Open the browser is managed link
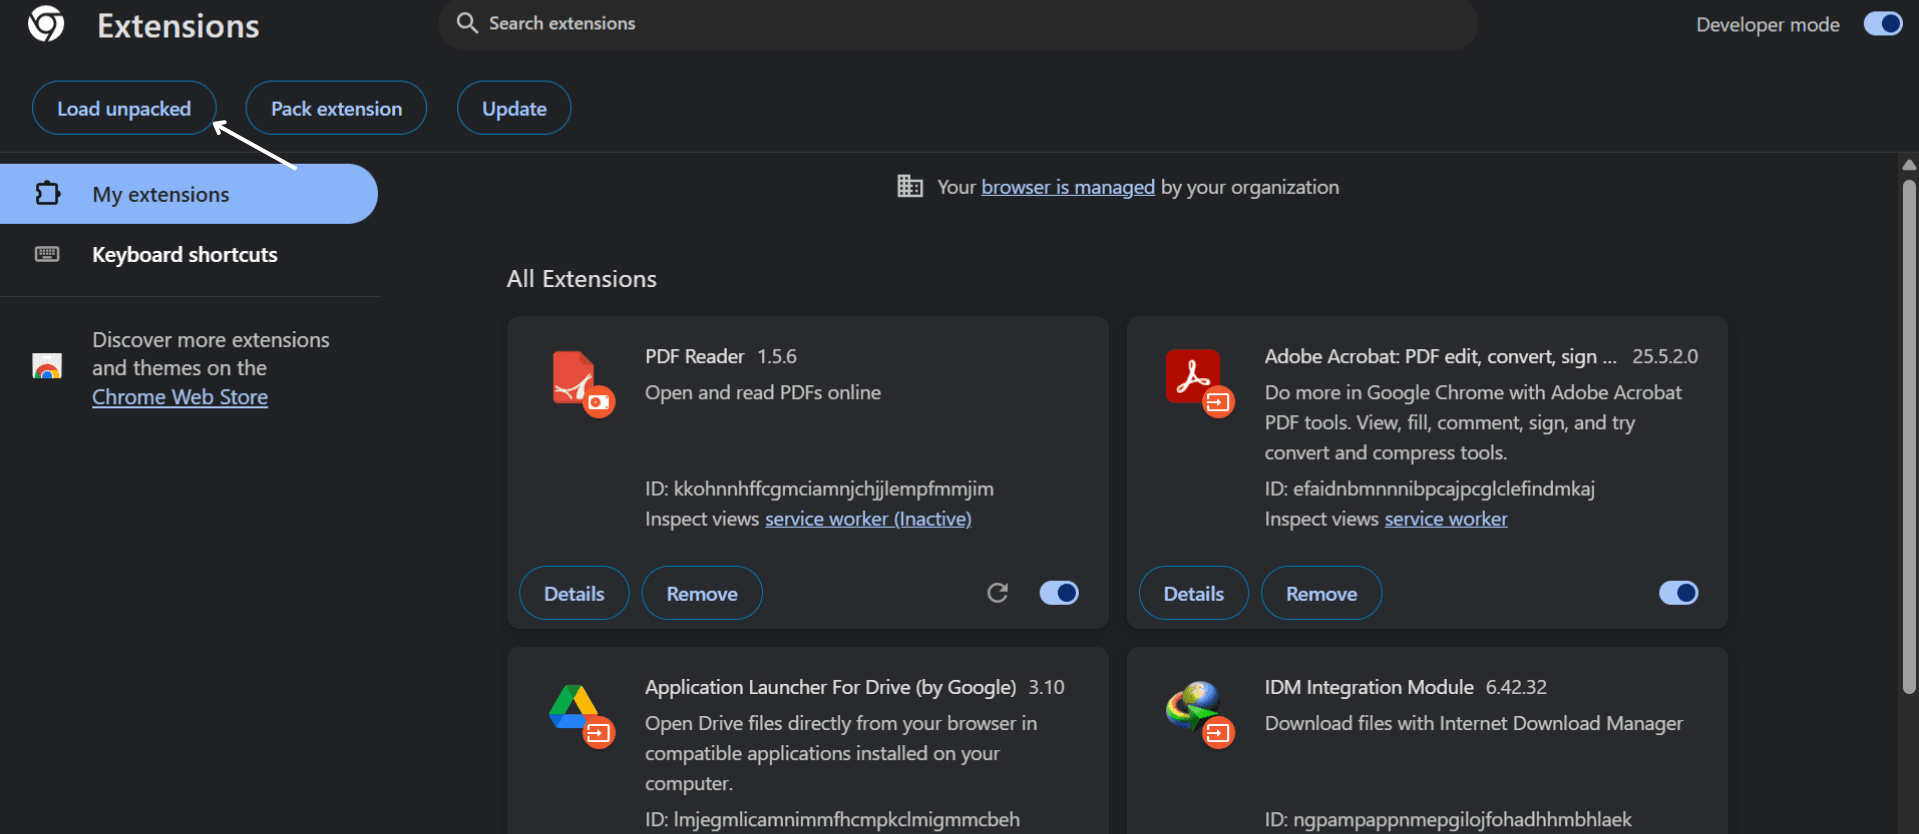 1068,187
